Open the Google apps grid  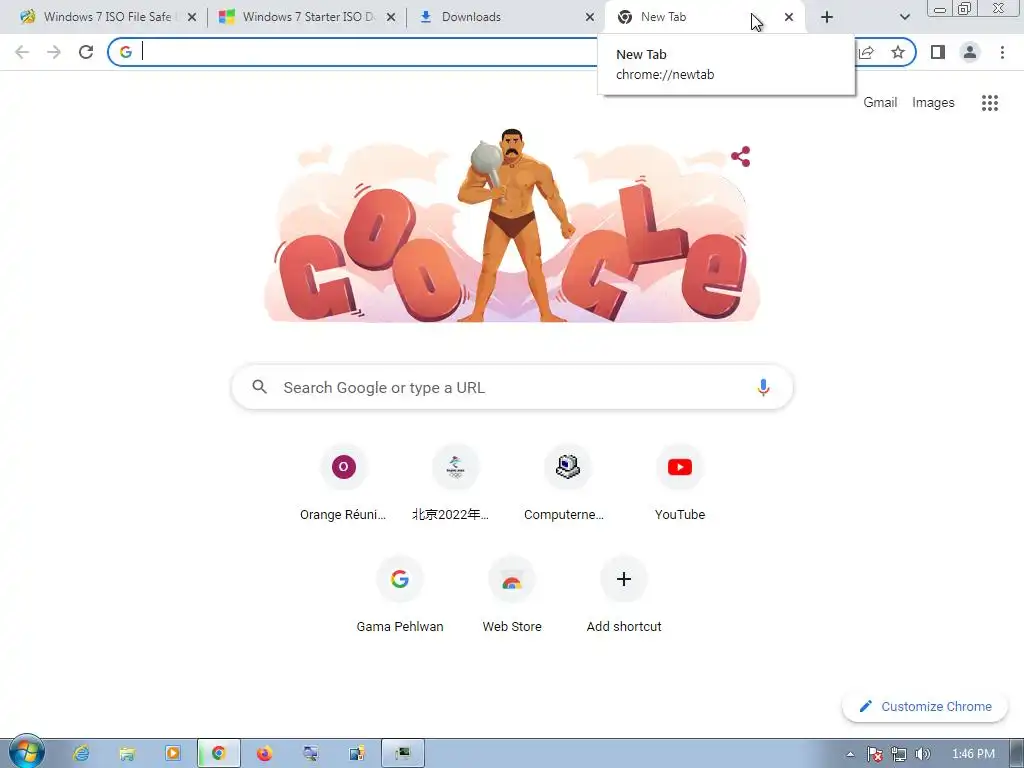(989, 103)
